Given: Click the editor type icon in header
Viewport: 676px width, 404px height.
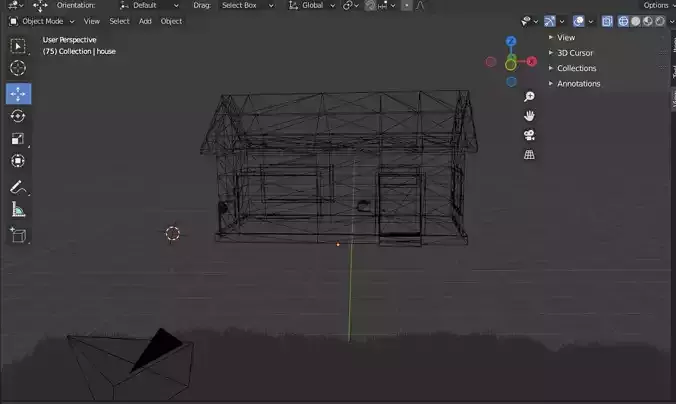Looking at the screenshot, I should (16, 6).
